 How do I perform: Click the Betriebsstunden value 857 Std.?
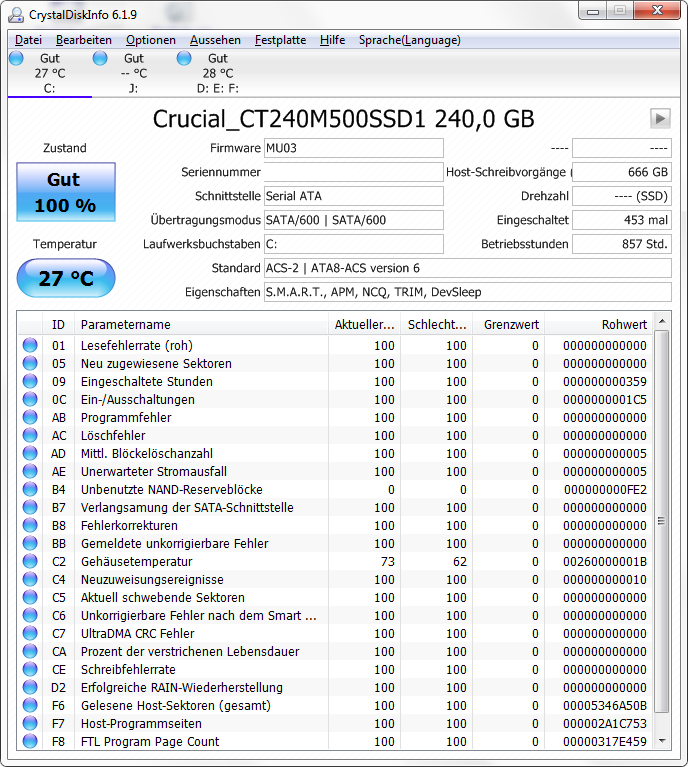622,244
